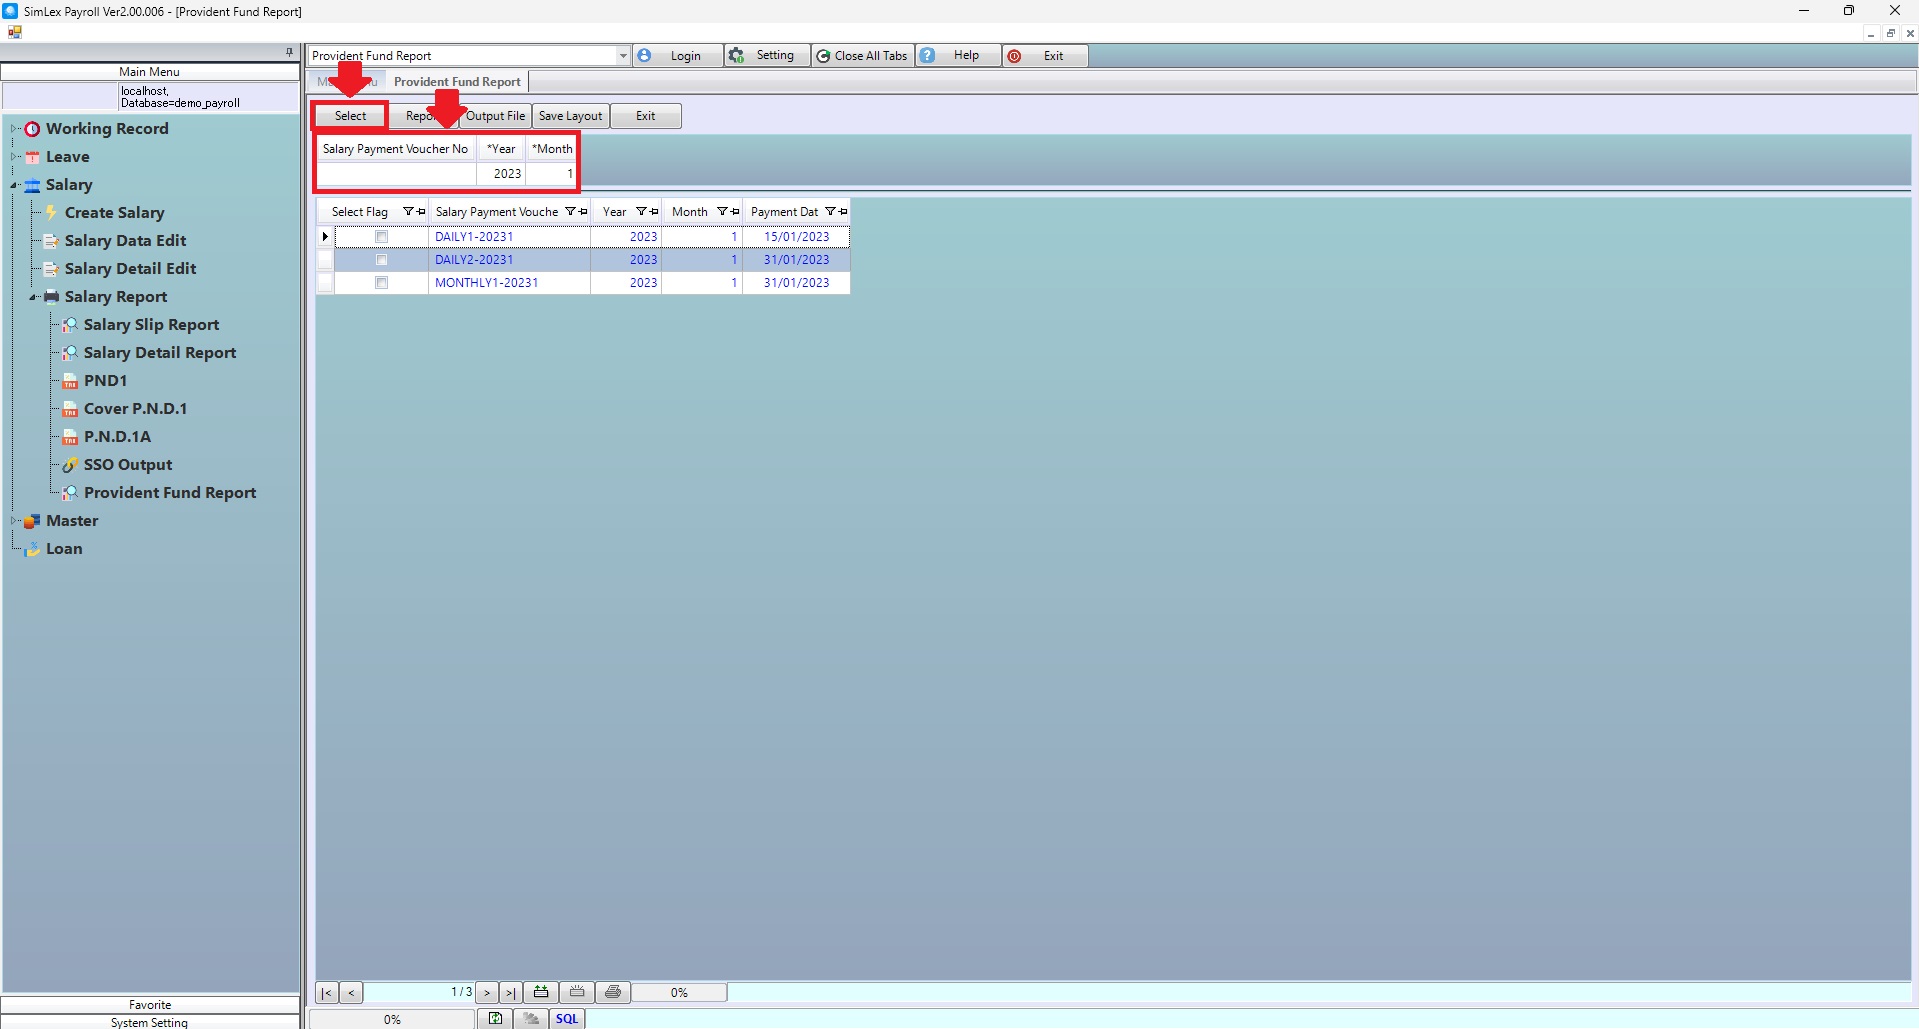Viewport: 1919px width, 1029px height.
Task: Expand the Working Record tree node
Action: coord(14,129)
